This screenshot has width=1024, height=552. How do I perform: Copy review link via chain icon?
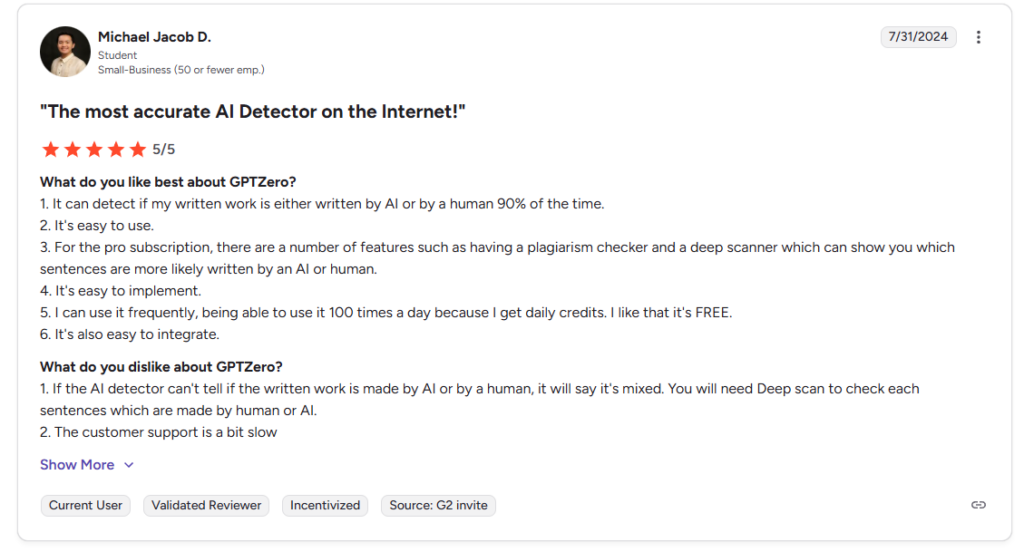pyautogui.click(x=978, y=505)
